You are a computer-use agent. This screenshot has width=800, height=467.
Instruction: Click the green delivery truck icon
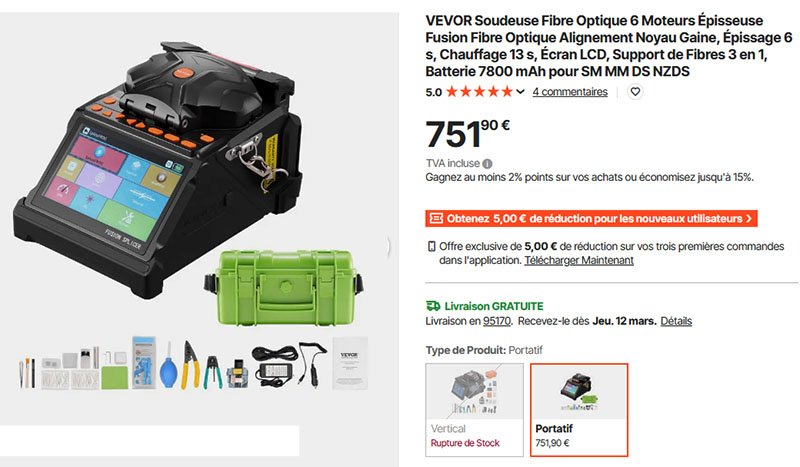[433, 306]
